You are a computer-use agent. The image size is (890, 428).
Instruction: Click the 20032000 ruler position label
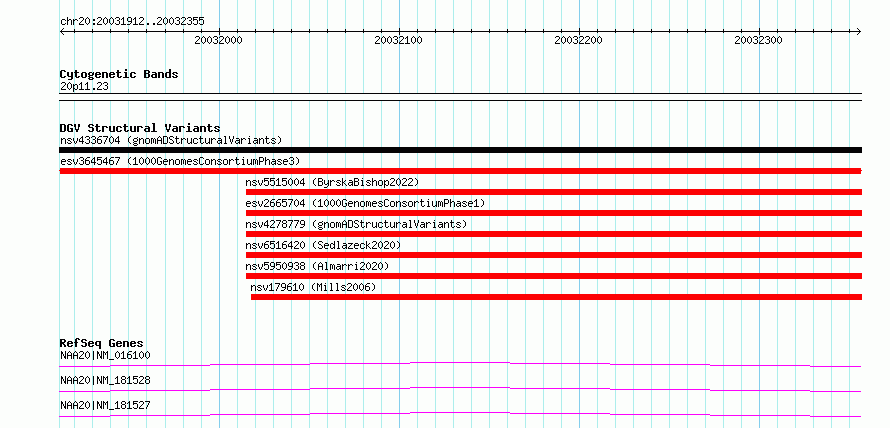point(218,40)
